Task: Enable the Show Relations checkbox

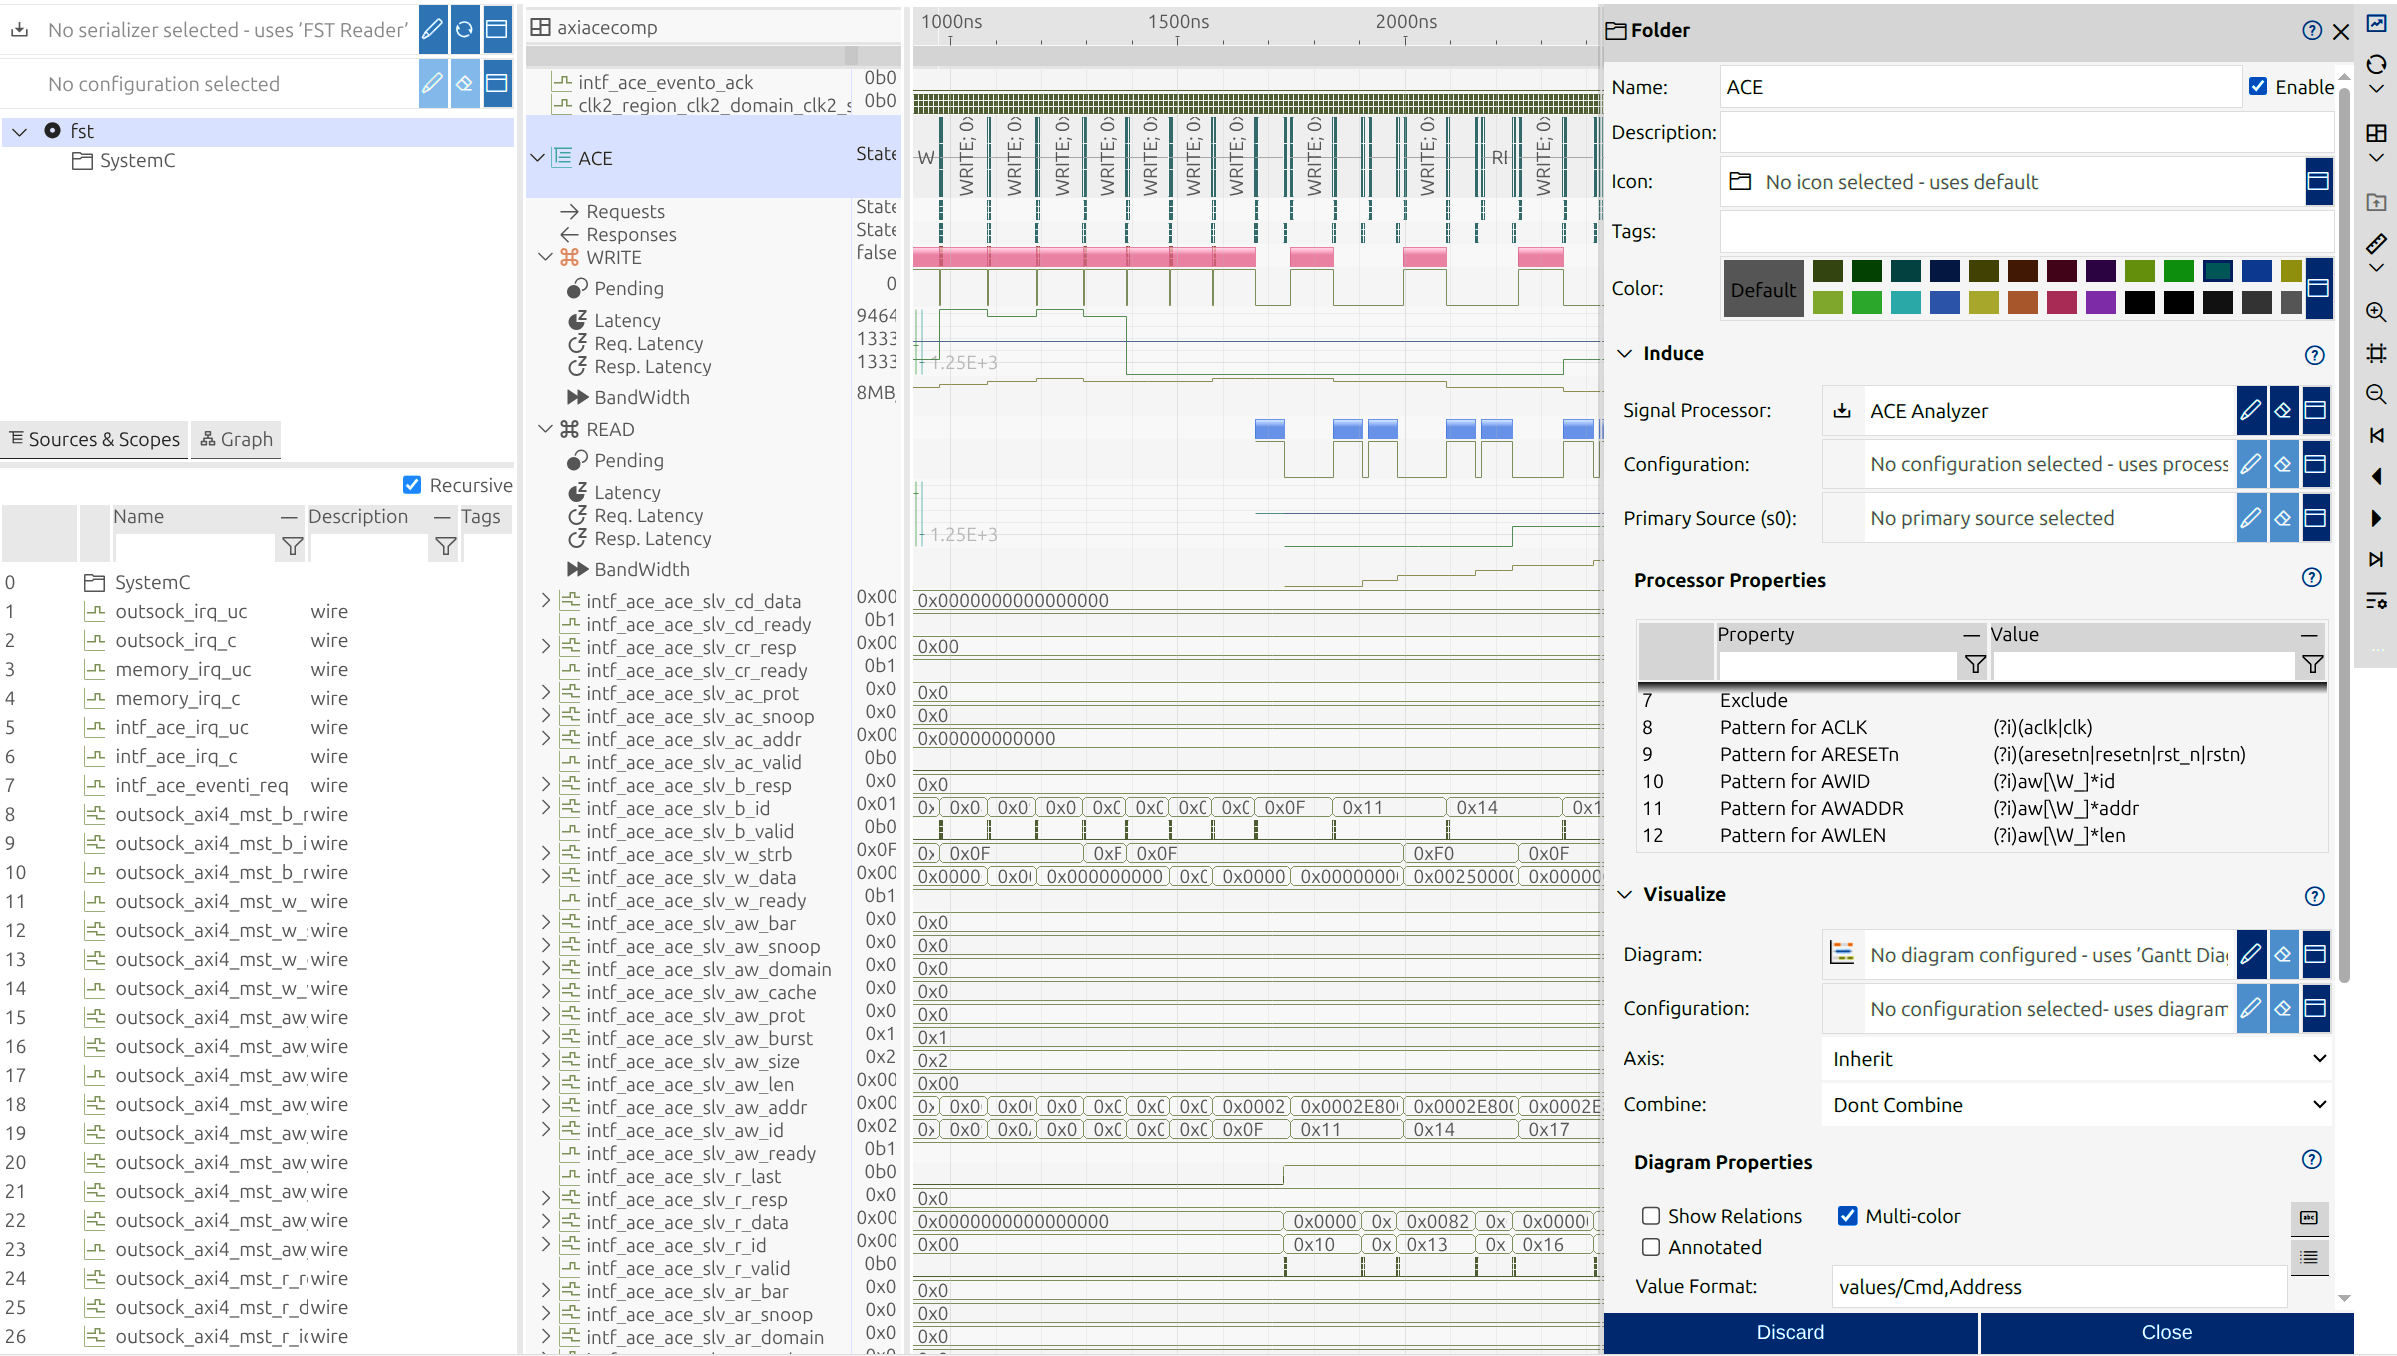Action: (1651, 1216)
